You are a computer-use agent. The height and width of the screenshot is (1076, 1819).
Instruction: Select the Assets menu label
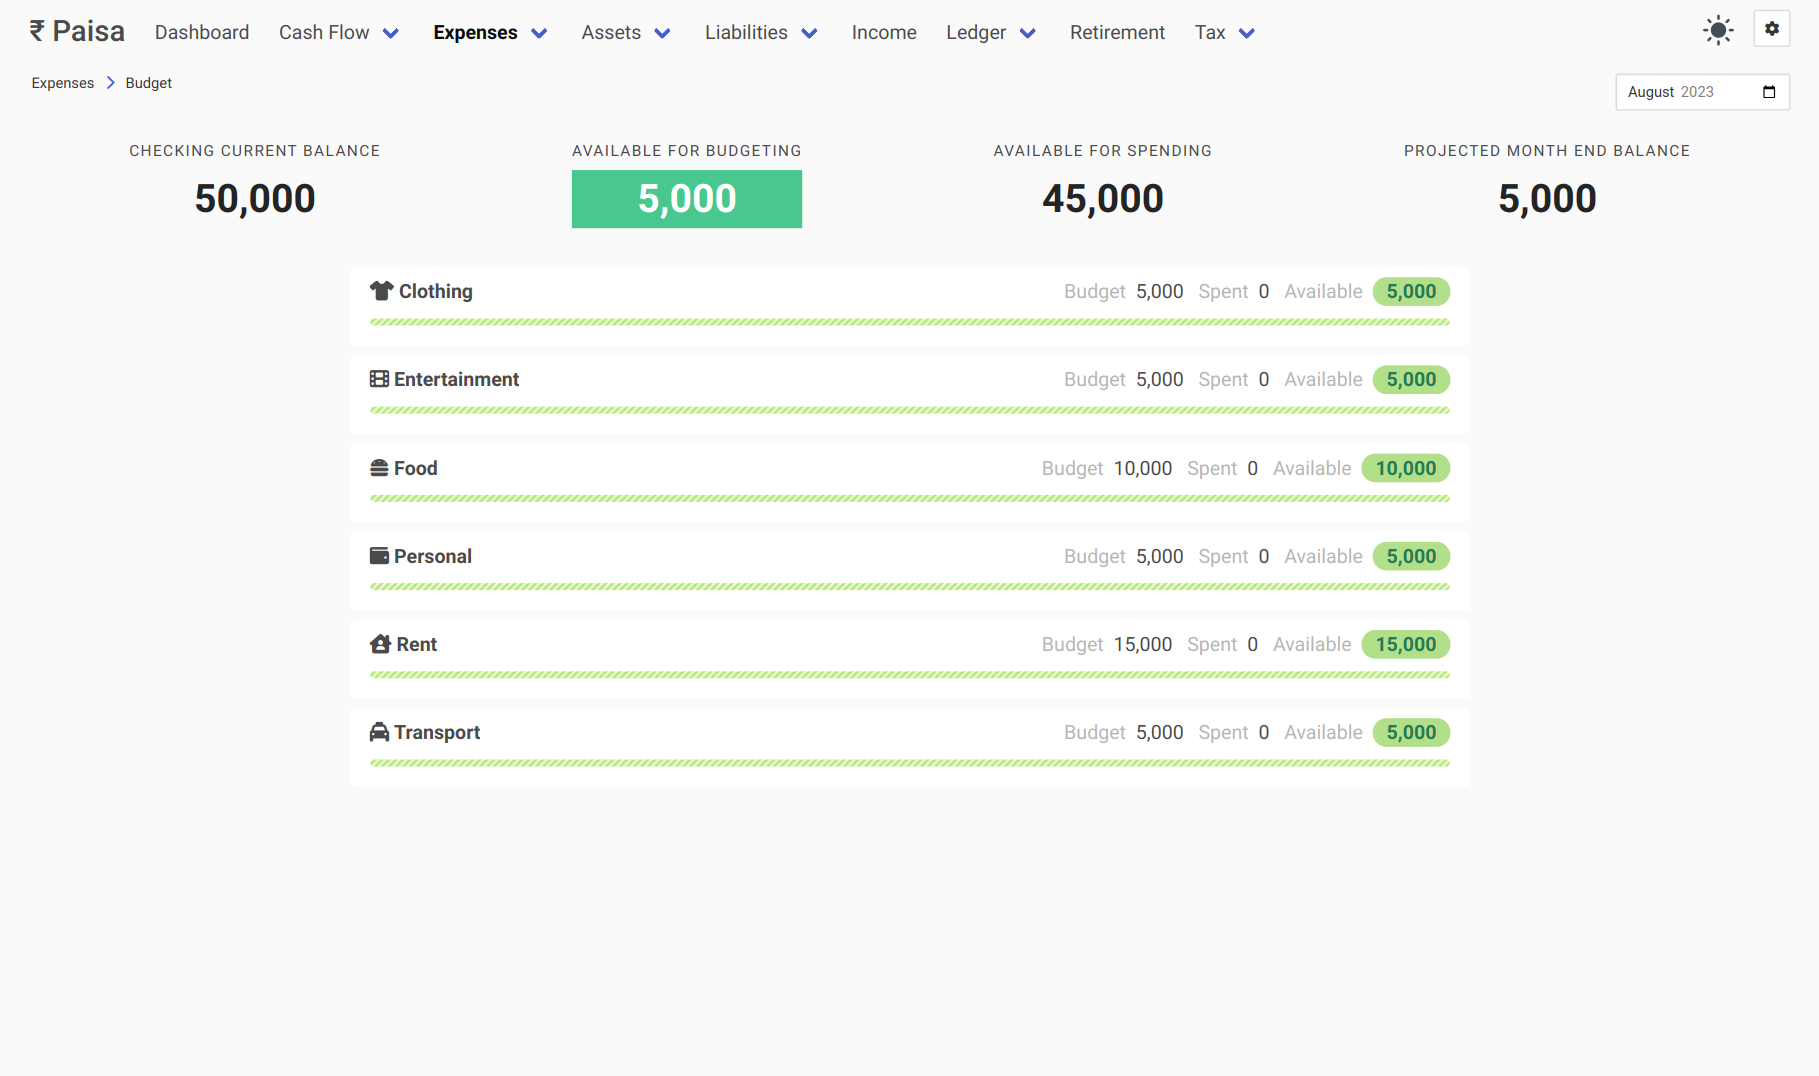click(x=611, y=32)
